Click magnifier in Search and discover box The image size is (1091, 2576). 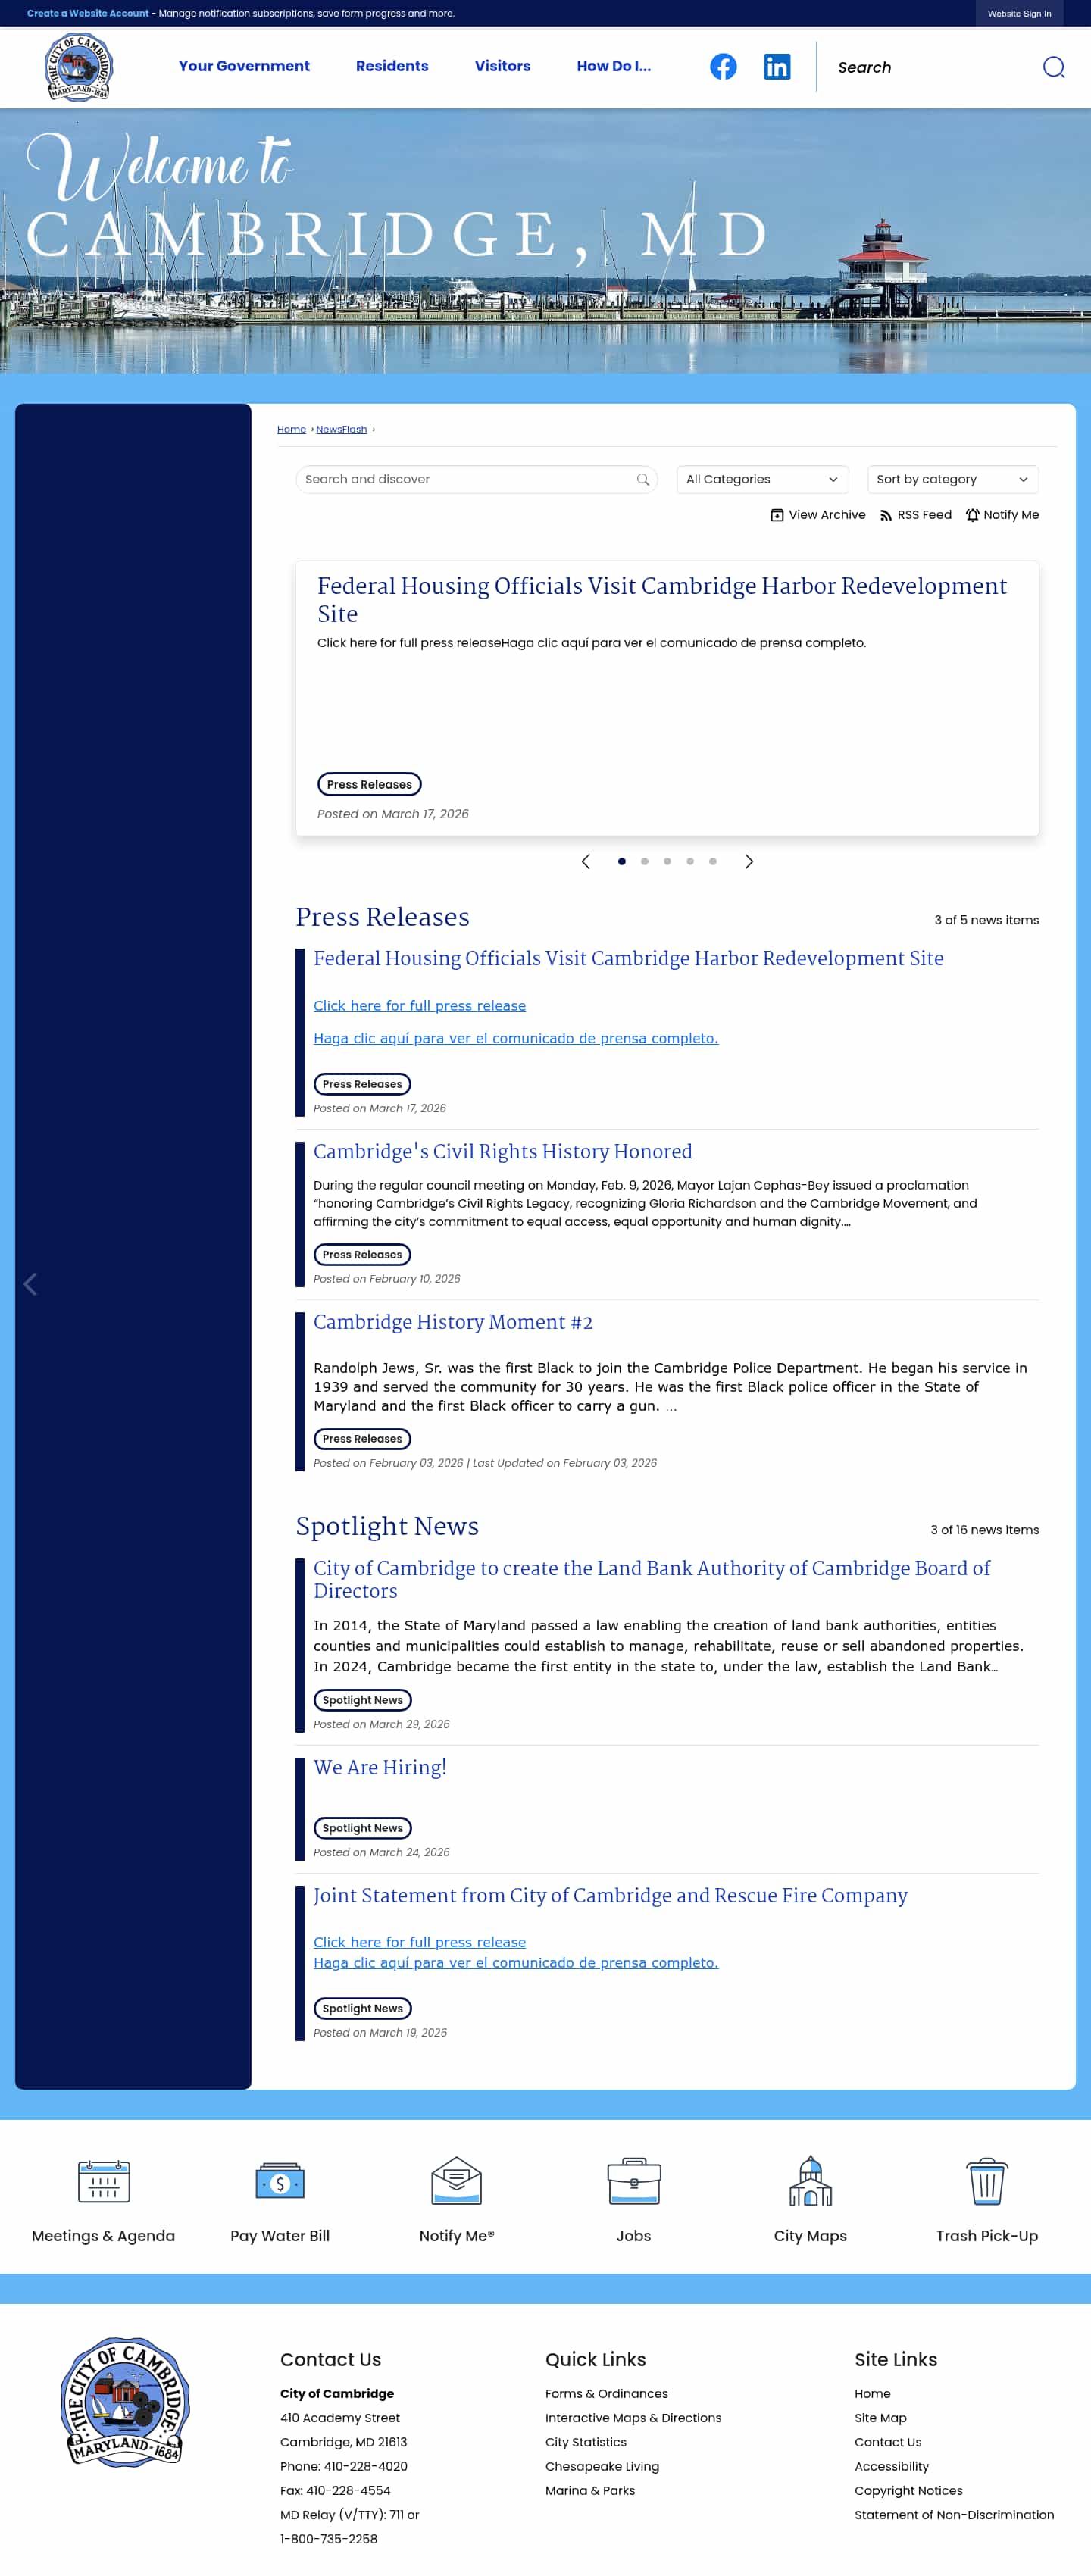[x=643, y=479]
